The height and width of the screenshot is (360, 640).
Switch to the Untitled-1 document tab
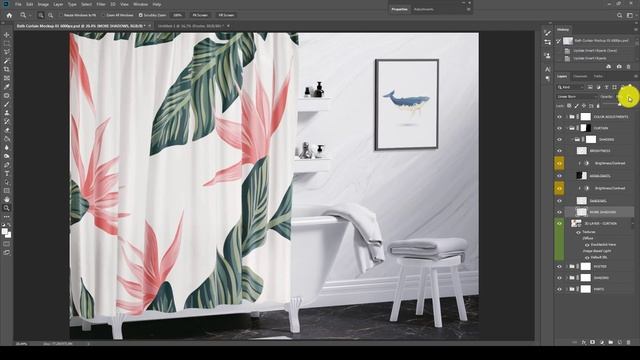coord(191,26)
